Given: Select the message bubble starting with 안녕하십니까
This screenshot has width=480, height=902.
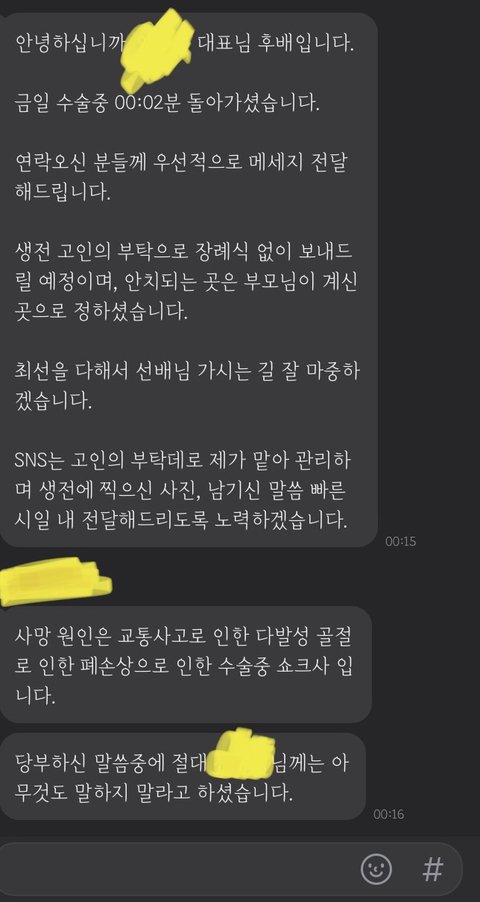Looking at the screenshot, I should coord(189,280).
